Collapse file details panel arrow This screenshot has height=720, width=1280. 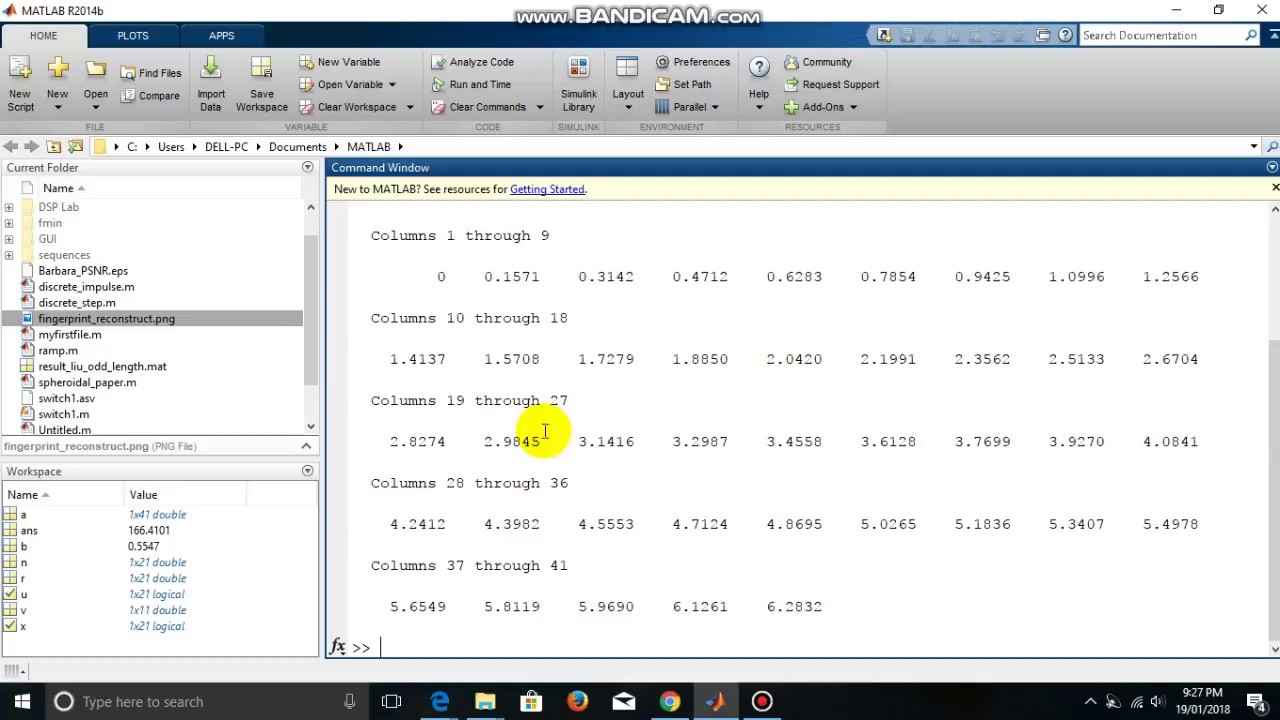(x=306, y=446)
